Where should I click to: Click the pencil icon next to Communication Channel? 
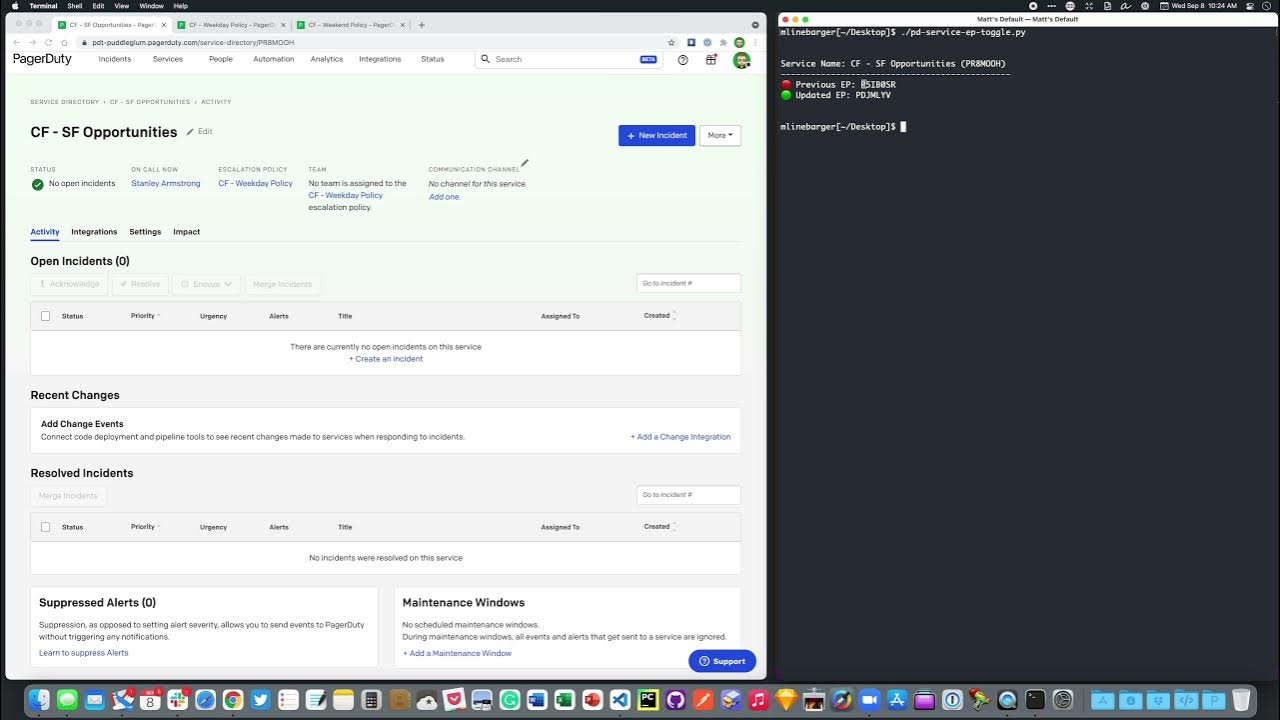point(524,163)
